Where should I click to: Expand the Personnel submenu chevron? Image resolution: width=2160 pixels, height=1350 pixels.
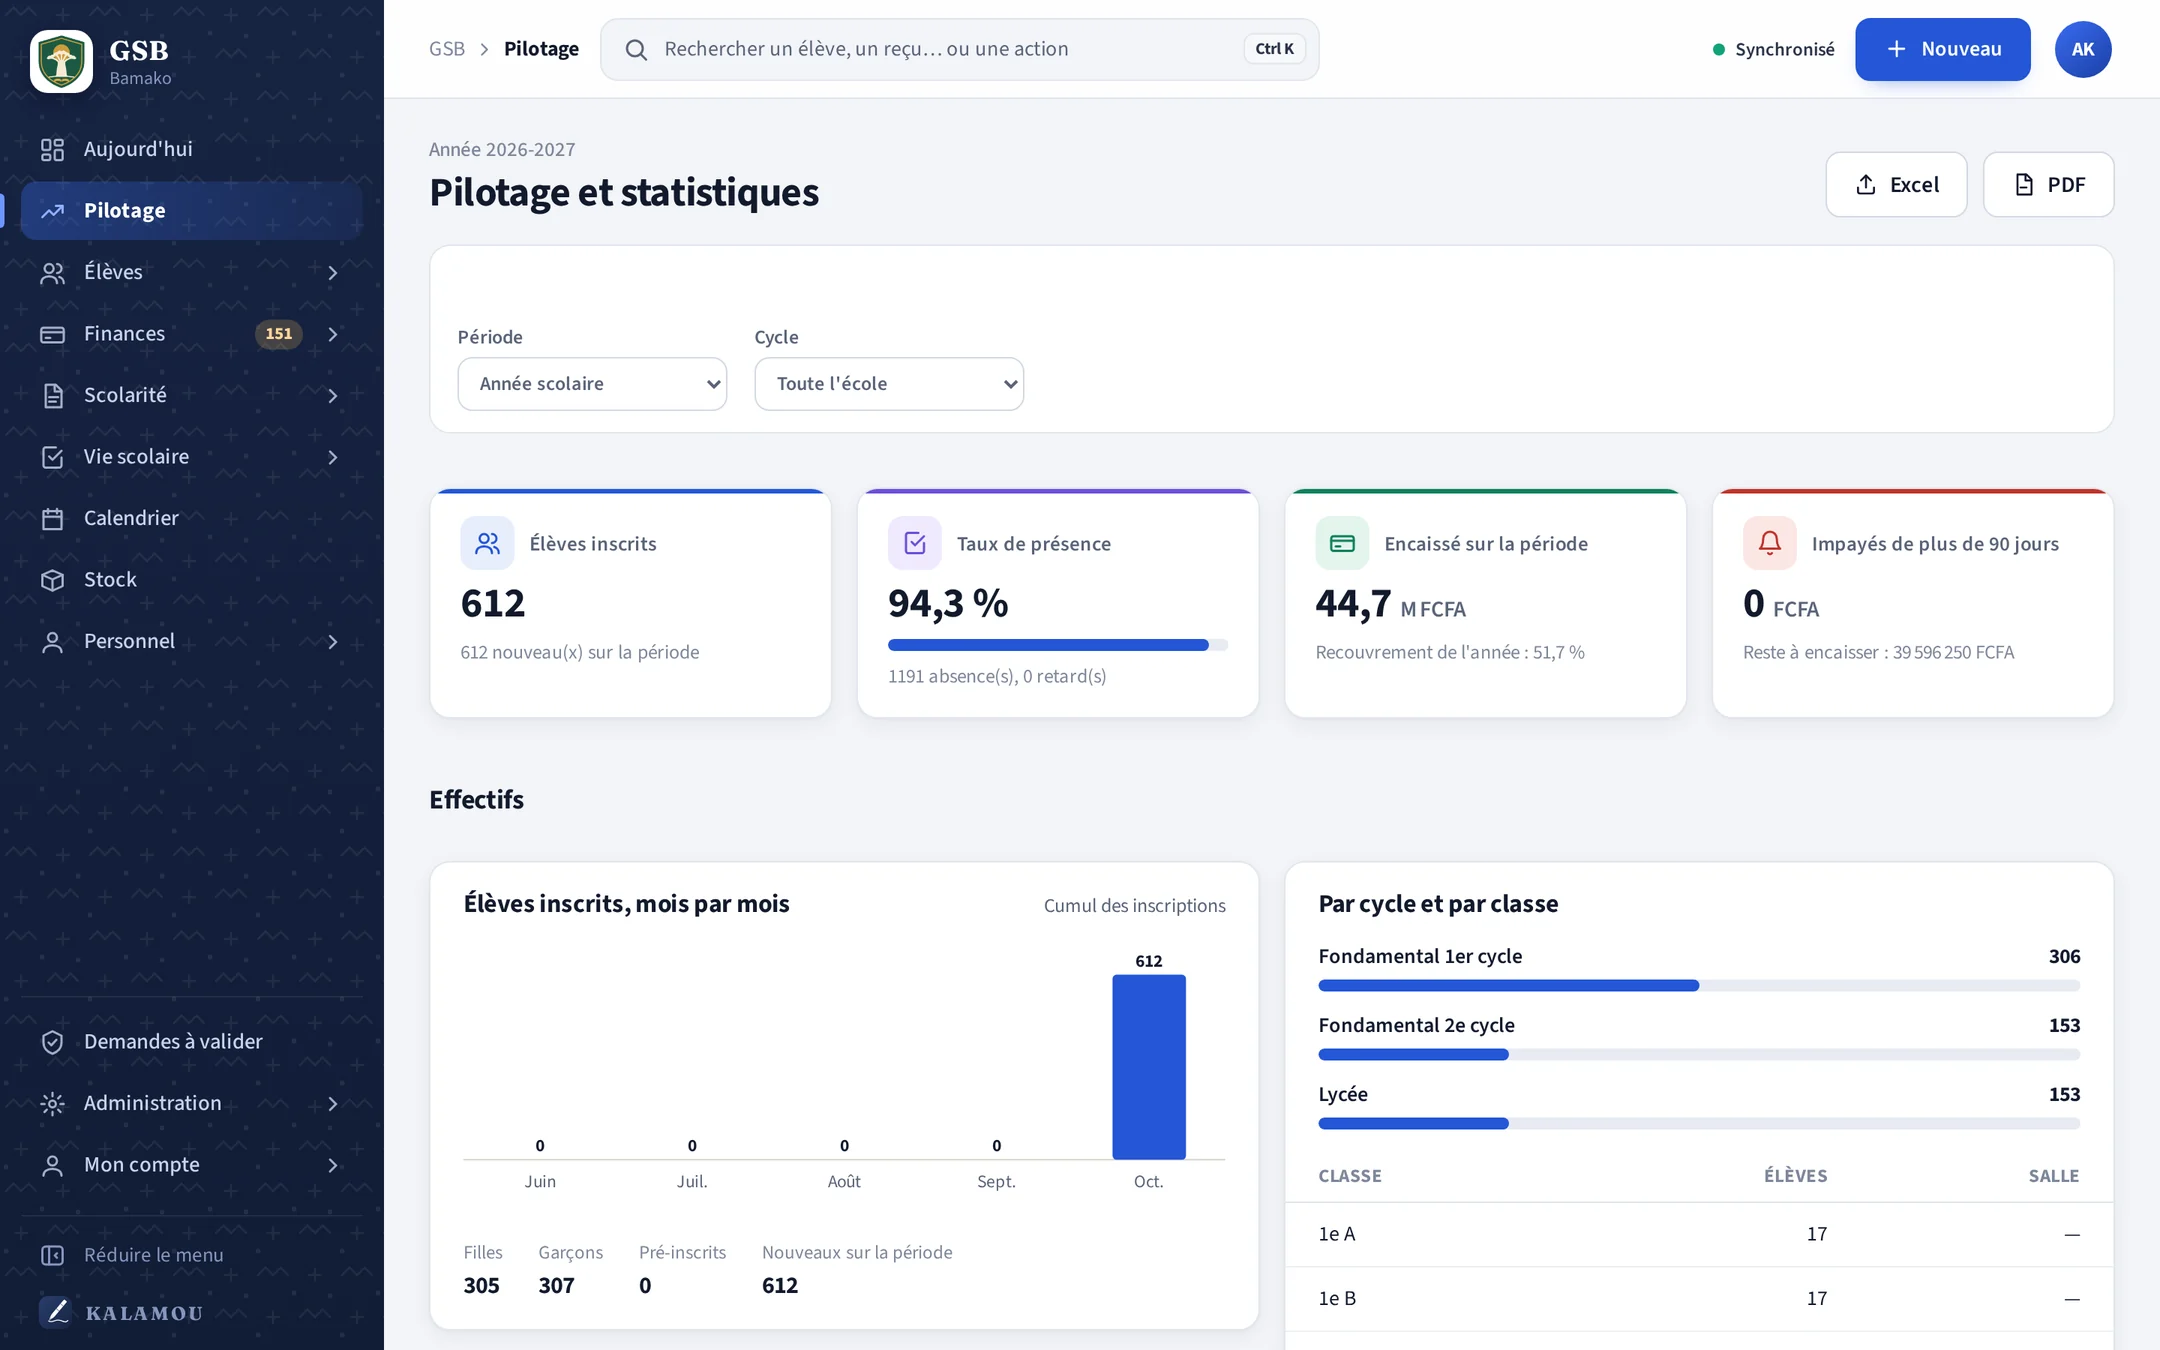333,642
